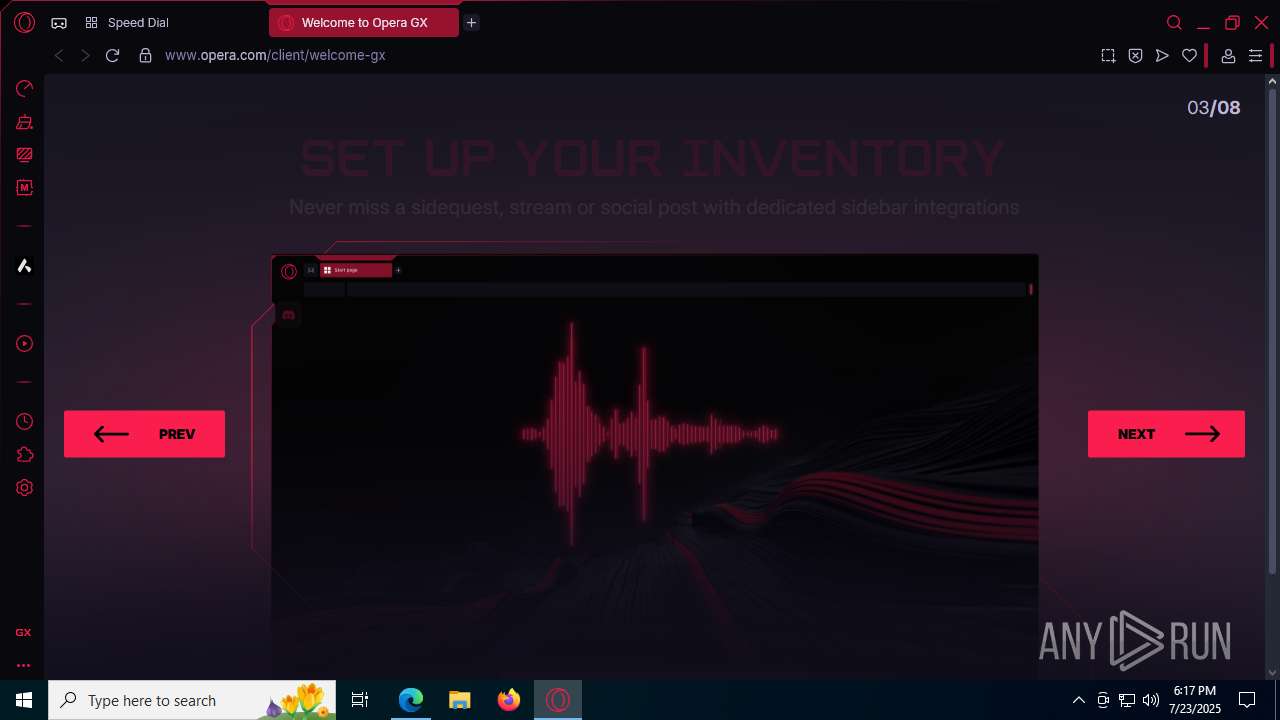Bookmark page with the heart icon

tap(1189, 56)
